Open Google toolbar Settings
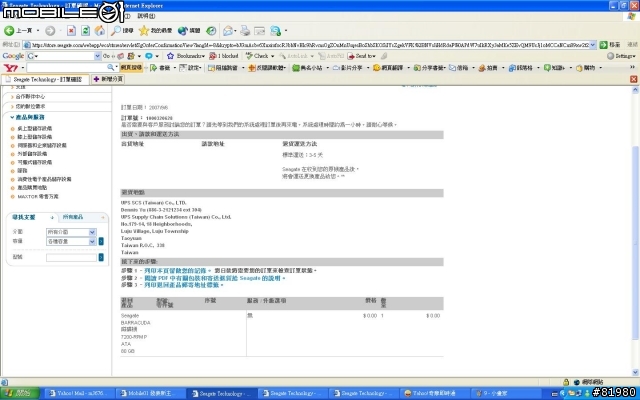 tap(621, 56)
